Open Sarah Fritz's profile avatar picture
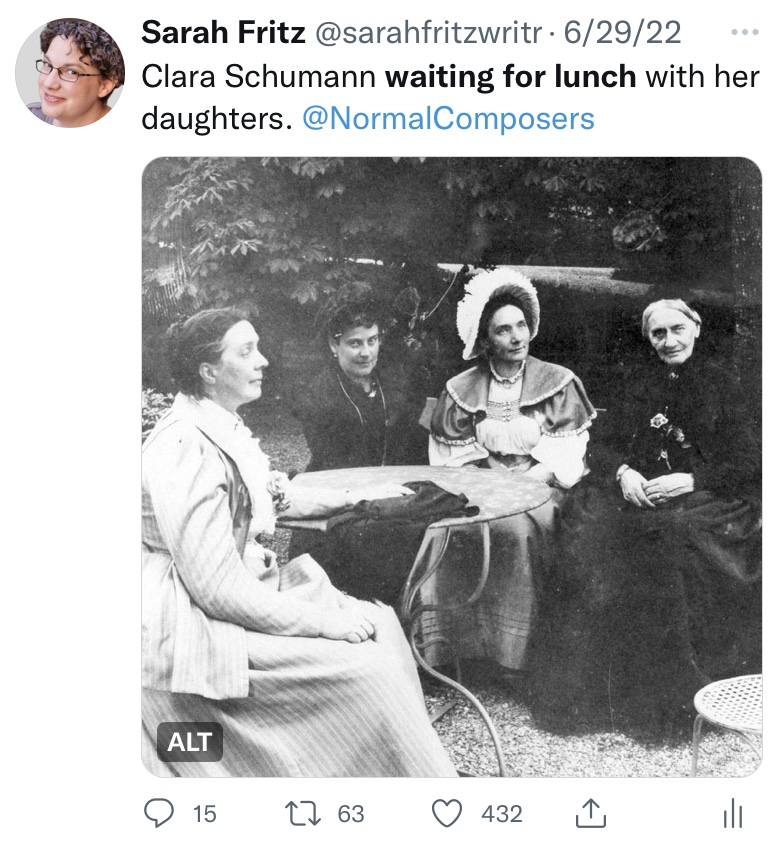 coord(70,72)
